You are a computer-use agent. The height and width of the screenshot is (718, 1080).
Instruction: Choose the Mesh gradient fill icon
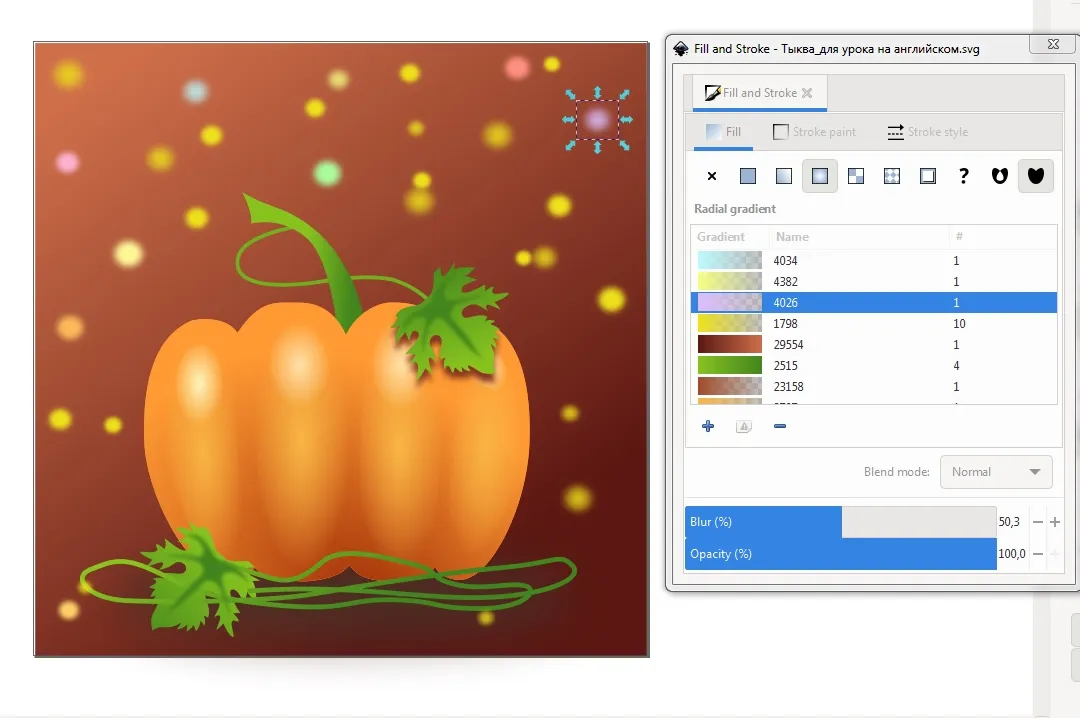tap(856, 176)
